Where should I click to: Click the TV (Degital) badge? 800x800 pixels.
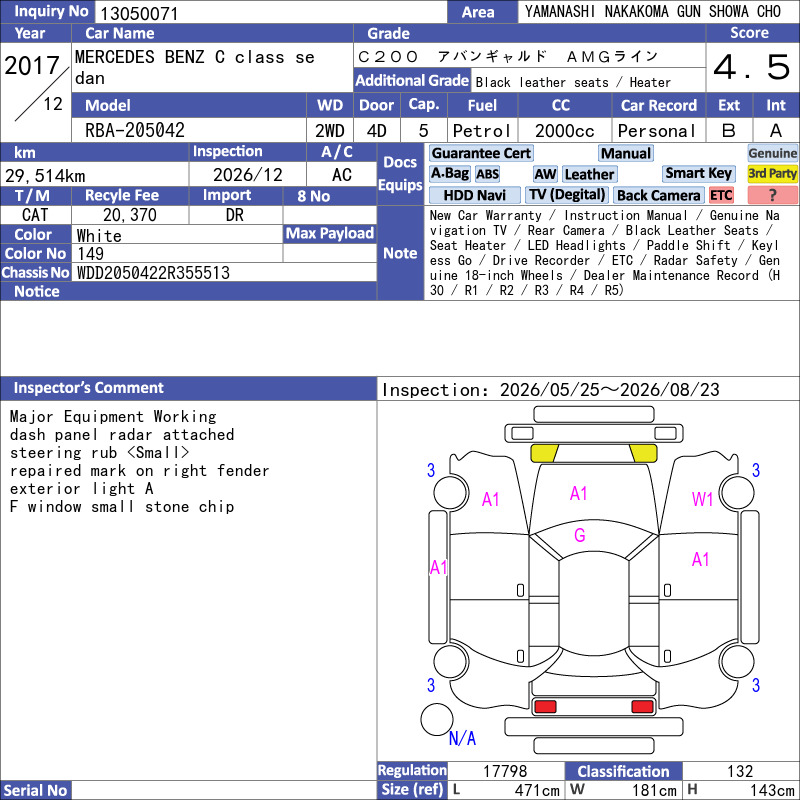click(x=567, y=195)
